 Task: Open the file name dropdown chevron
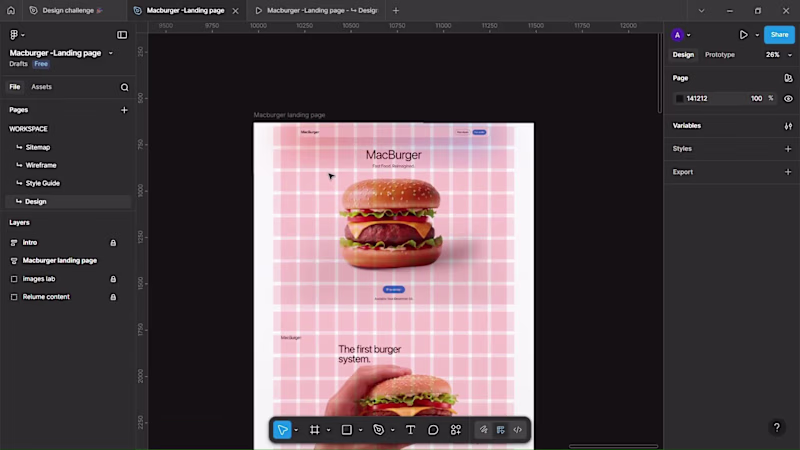click(111, 53)
